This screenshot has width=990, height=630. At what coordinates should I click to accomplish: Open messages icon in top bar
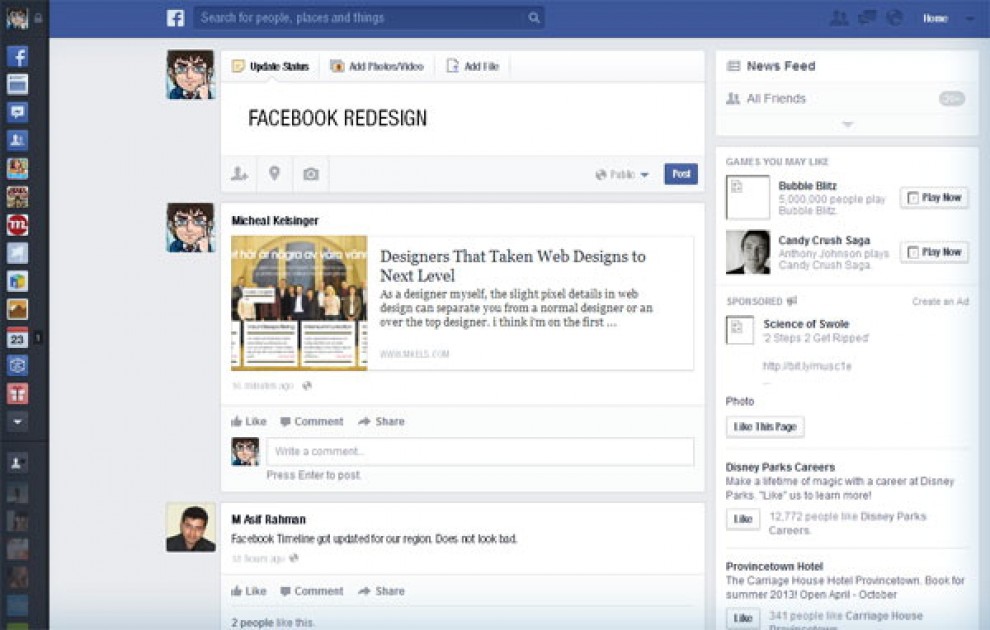[867, 18]
